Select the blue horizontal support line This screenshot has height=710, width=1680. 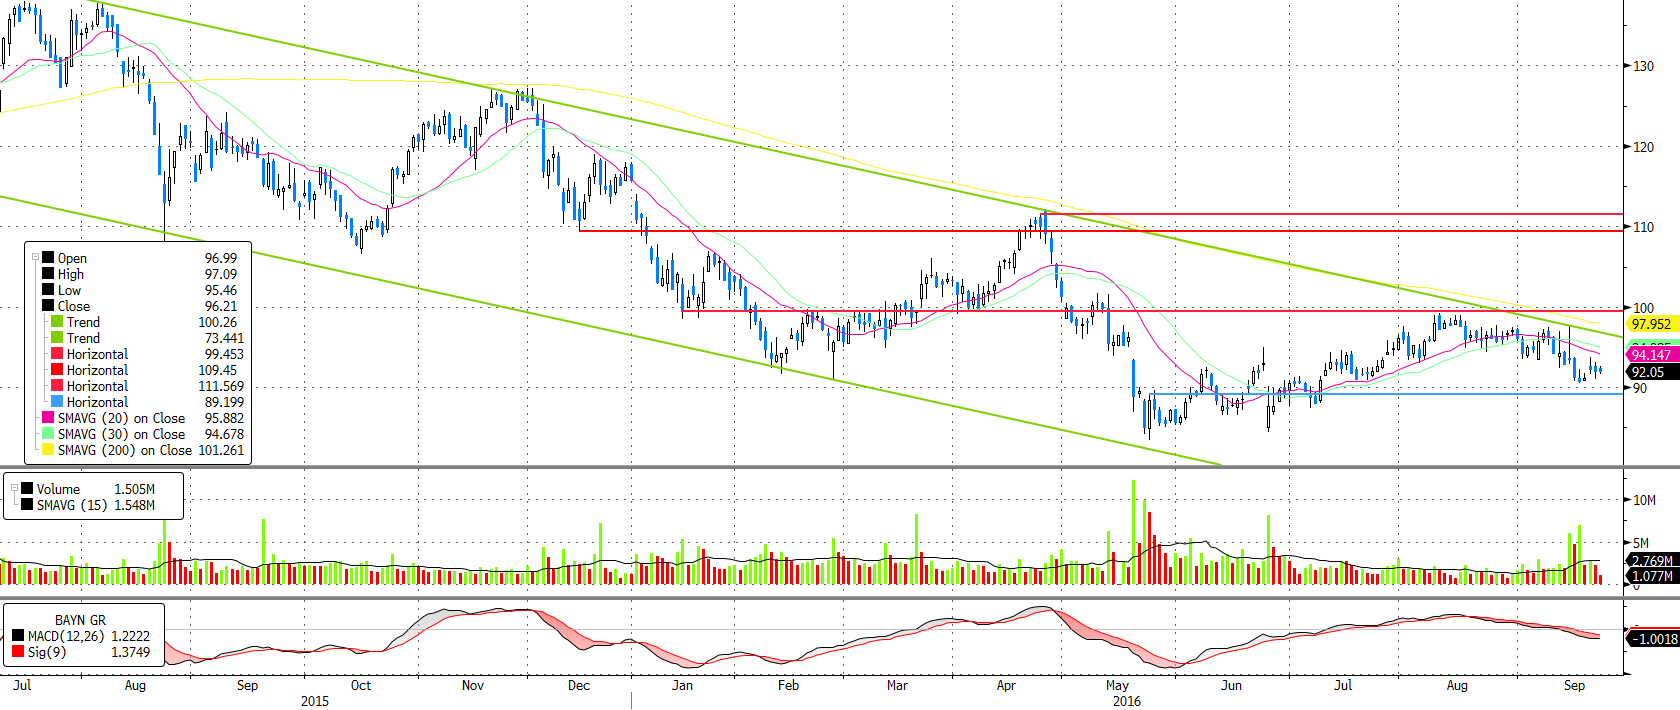click(x=1385, y=394)
